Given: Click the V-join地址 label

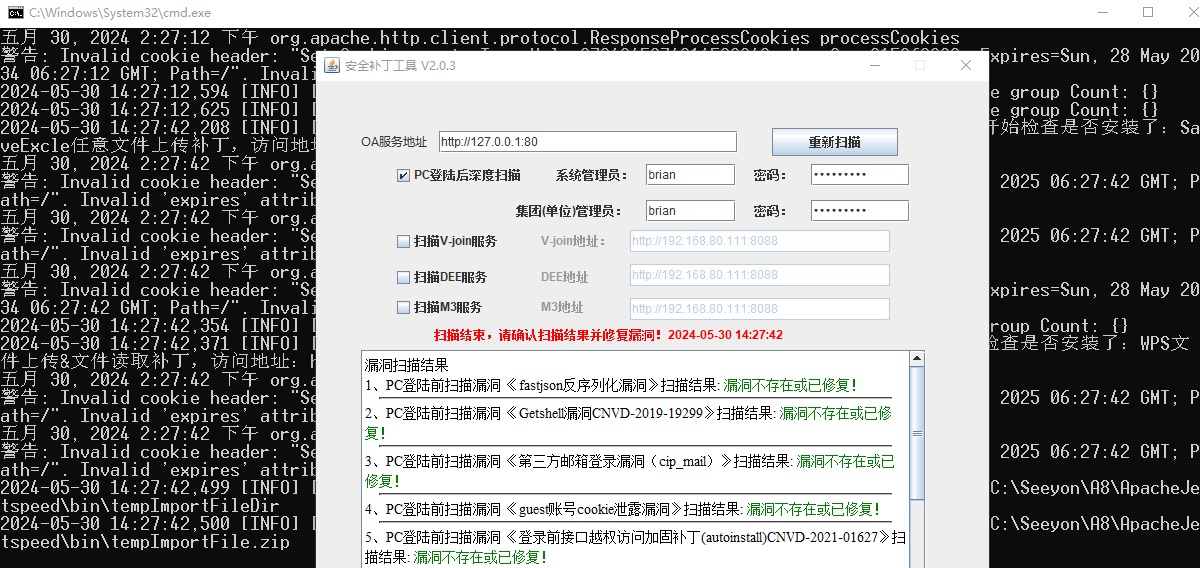Looking at the screenshot, I should (573, 241).
